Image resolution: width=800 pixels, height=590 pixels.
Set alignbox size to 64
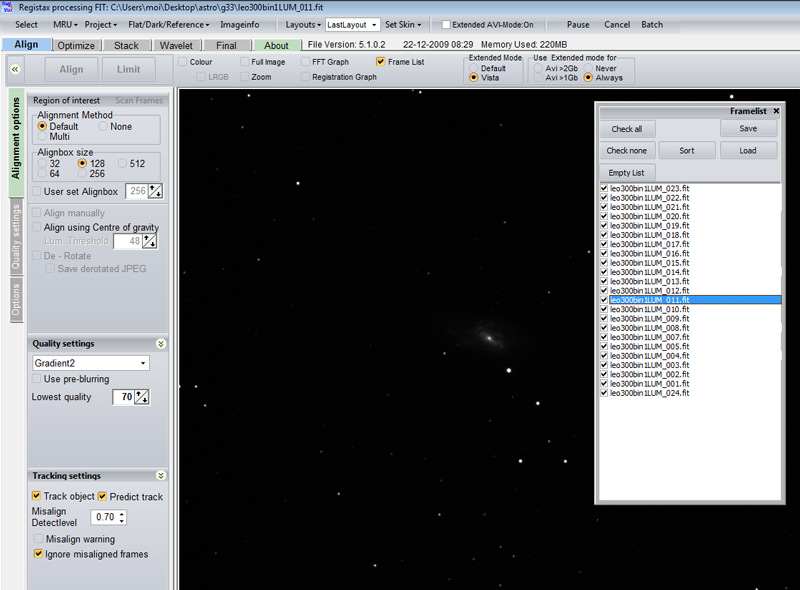[x=42, y=174]
